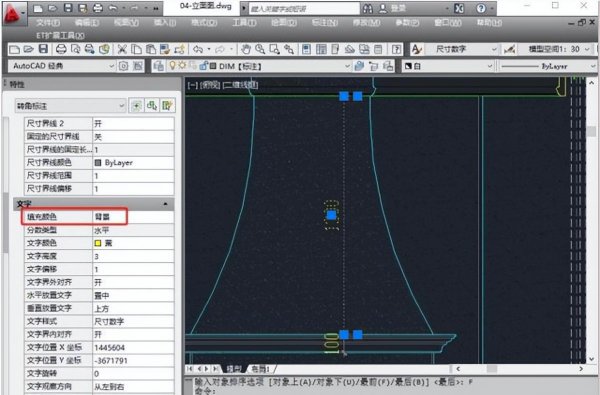Click the Cut scissors icon
This screenshot has width=600, height=395.
click(122, 49)
